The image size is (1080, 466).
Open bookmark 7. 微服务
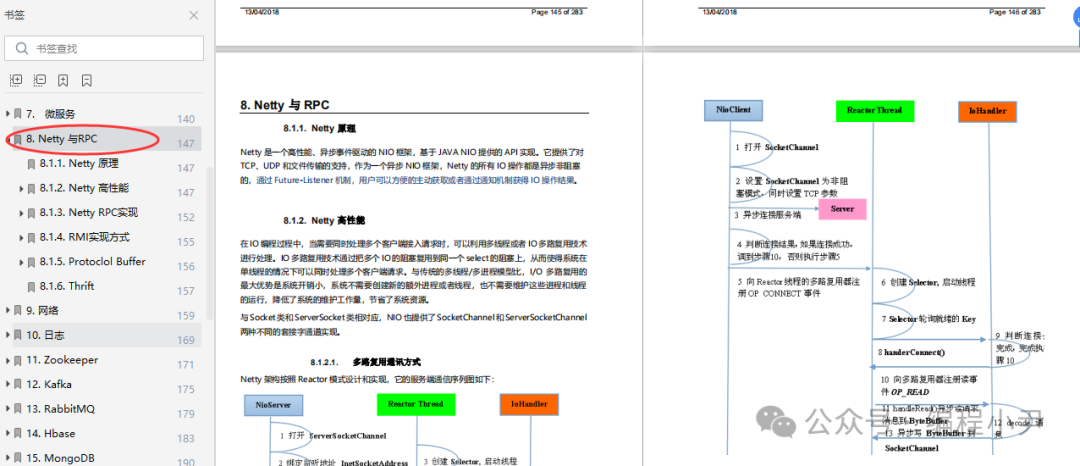coord(51,114)
